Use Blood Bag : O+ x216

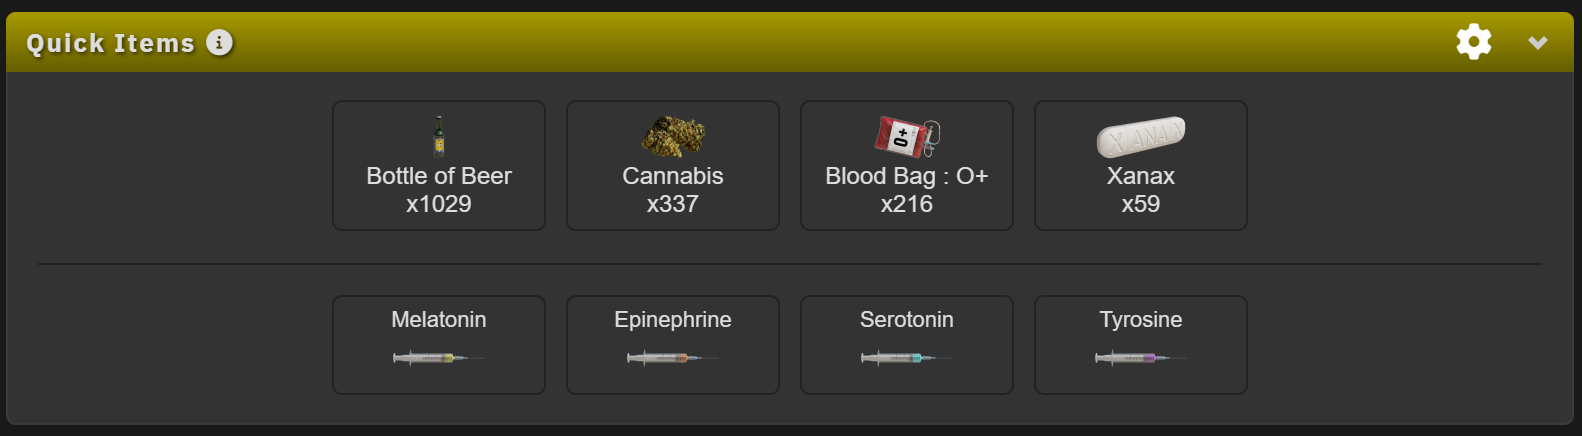[x=907, y=190]
